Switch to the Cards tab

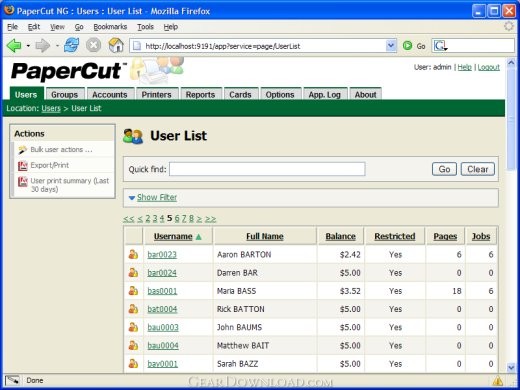pos(240,94)
